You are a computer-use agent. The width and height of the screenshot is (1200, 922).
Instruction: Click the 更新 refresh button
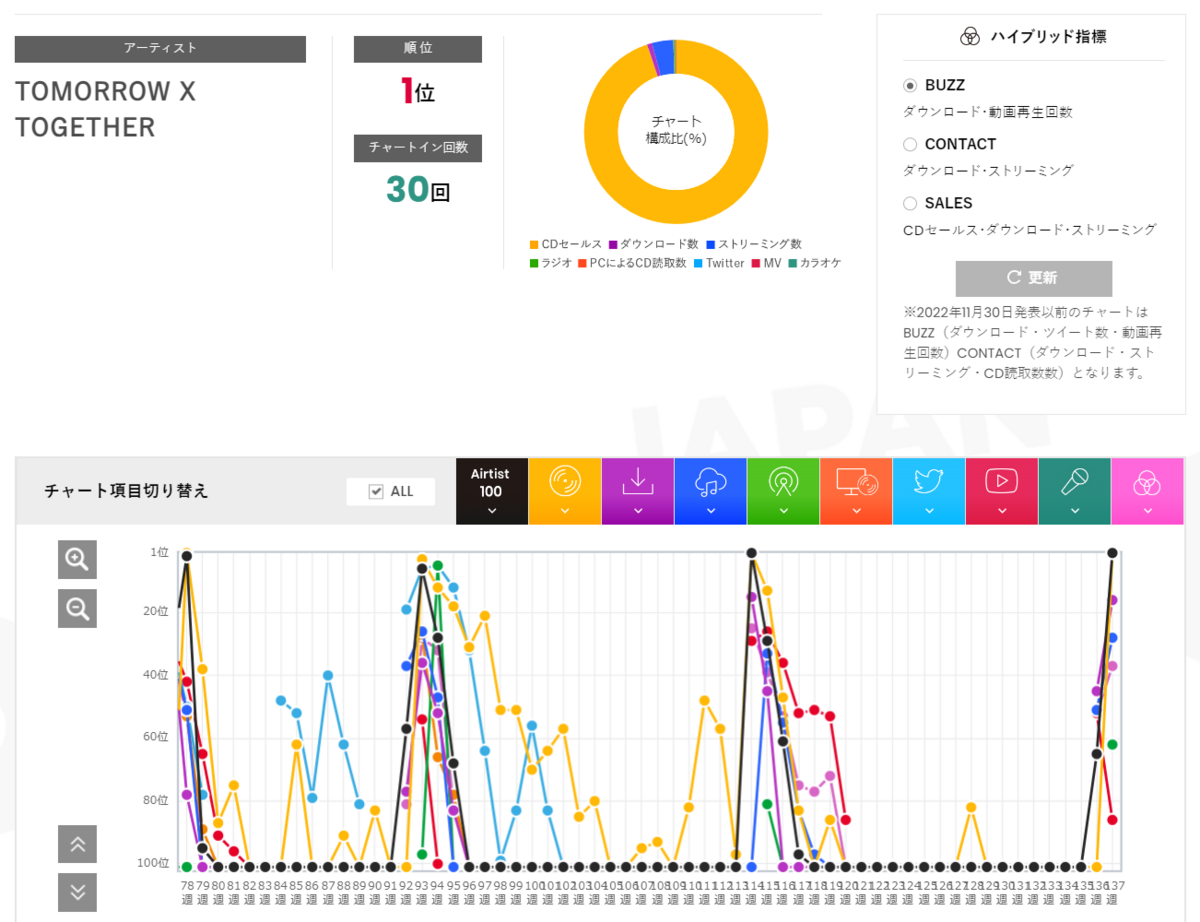click(1034, 278)
